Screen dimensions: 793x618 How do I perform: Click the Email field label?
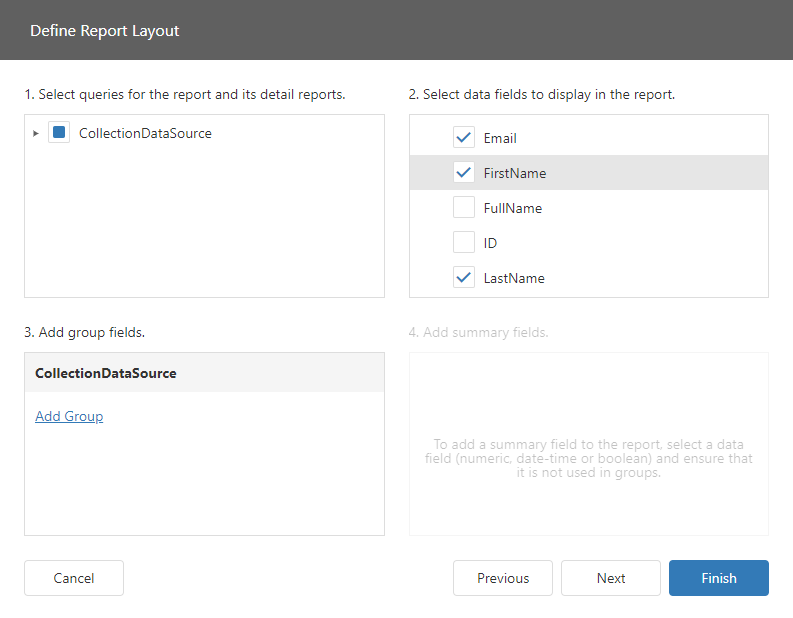pos(500,138)
